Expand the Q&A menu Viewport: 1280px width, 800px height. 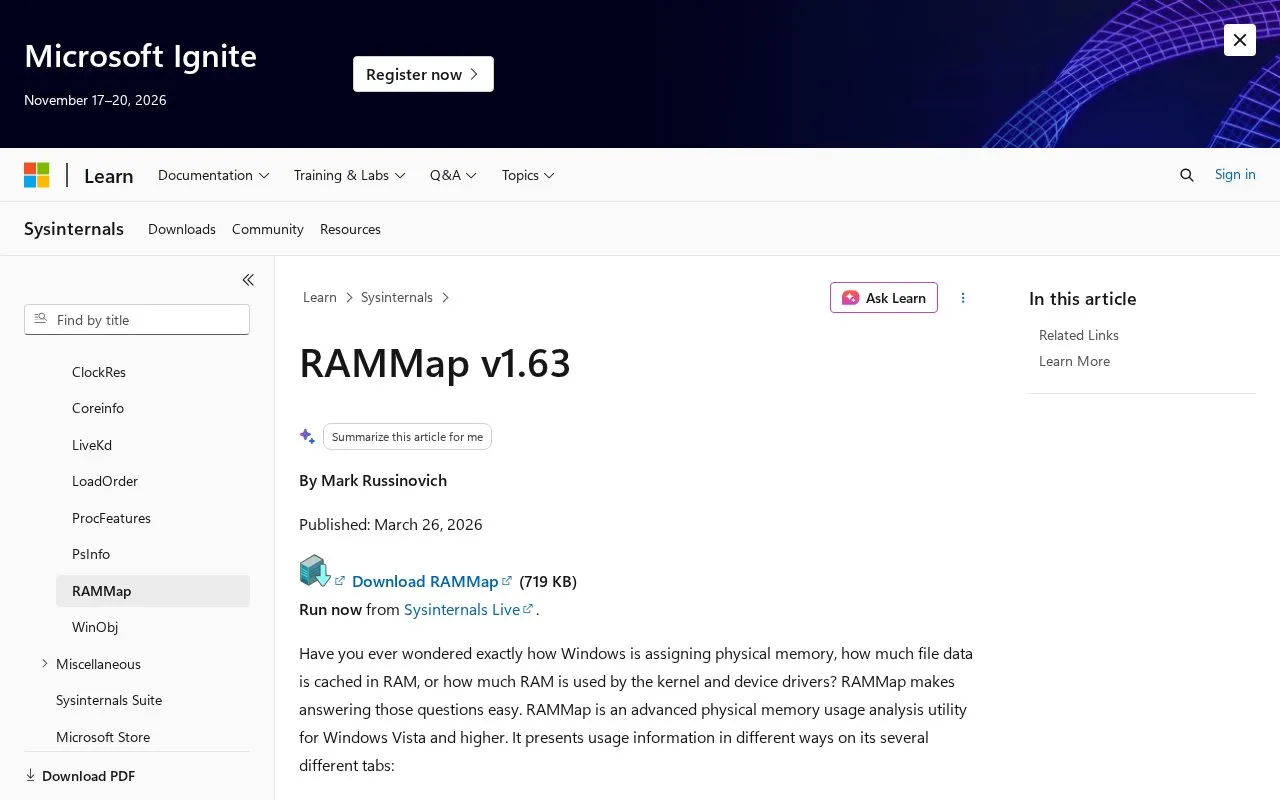point(453,175)
